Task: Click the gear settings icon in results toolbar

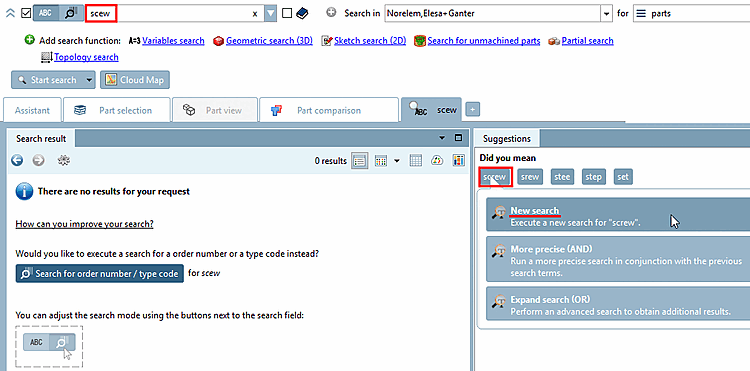Action: [64, 161]
